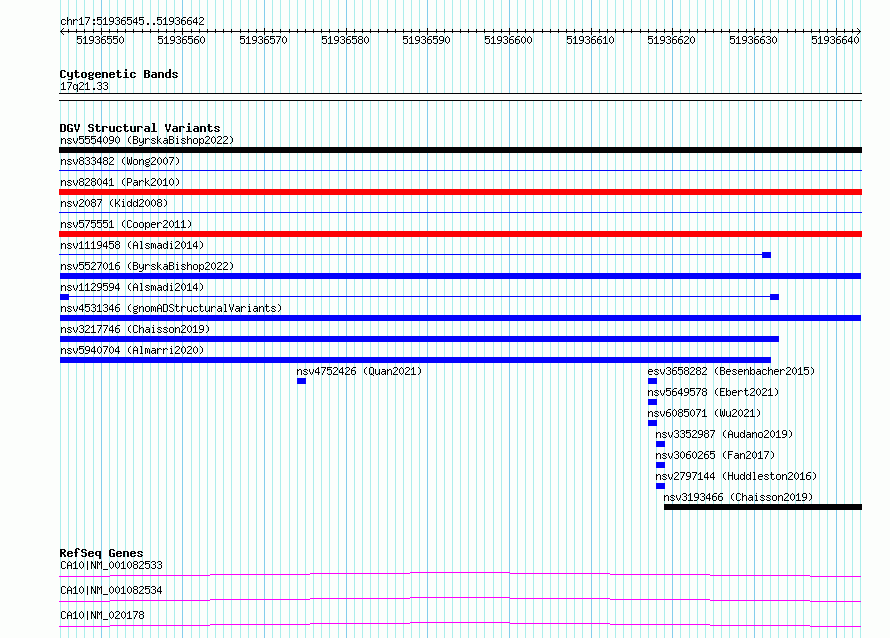Click the CA10|NM_001082533 transcript label

[111, 565]
